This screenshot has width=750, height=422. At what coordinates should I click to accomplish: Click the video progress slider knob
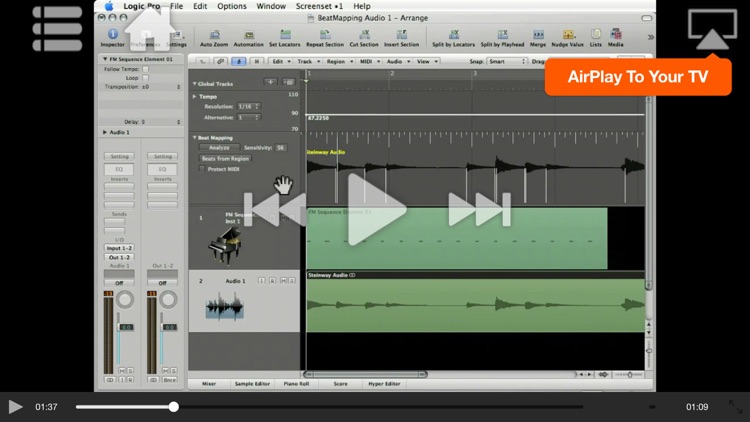pos(174,407)
